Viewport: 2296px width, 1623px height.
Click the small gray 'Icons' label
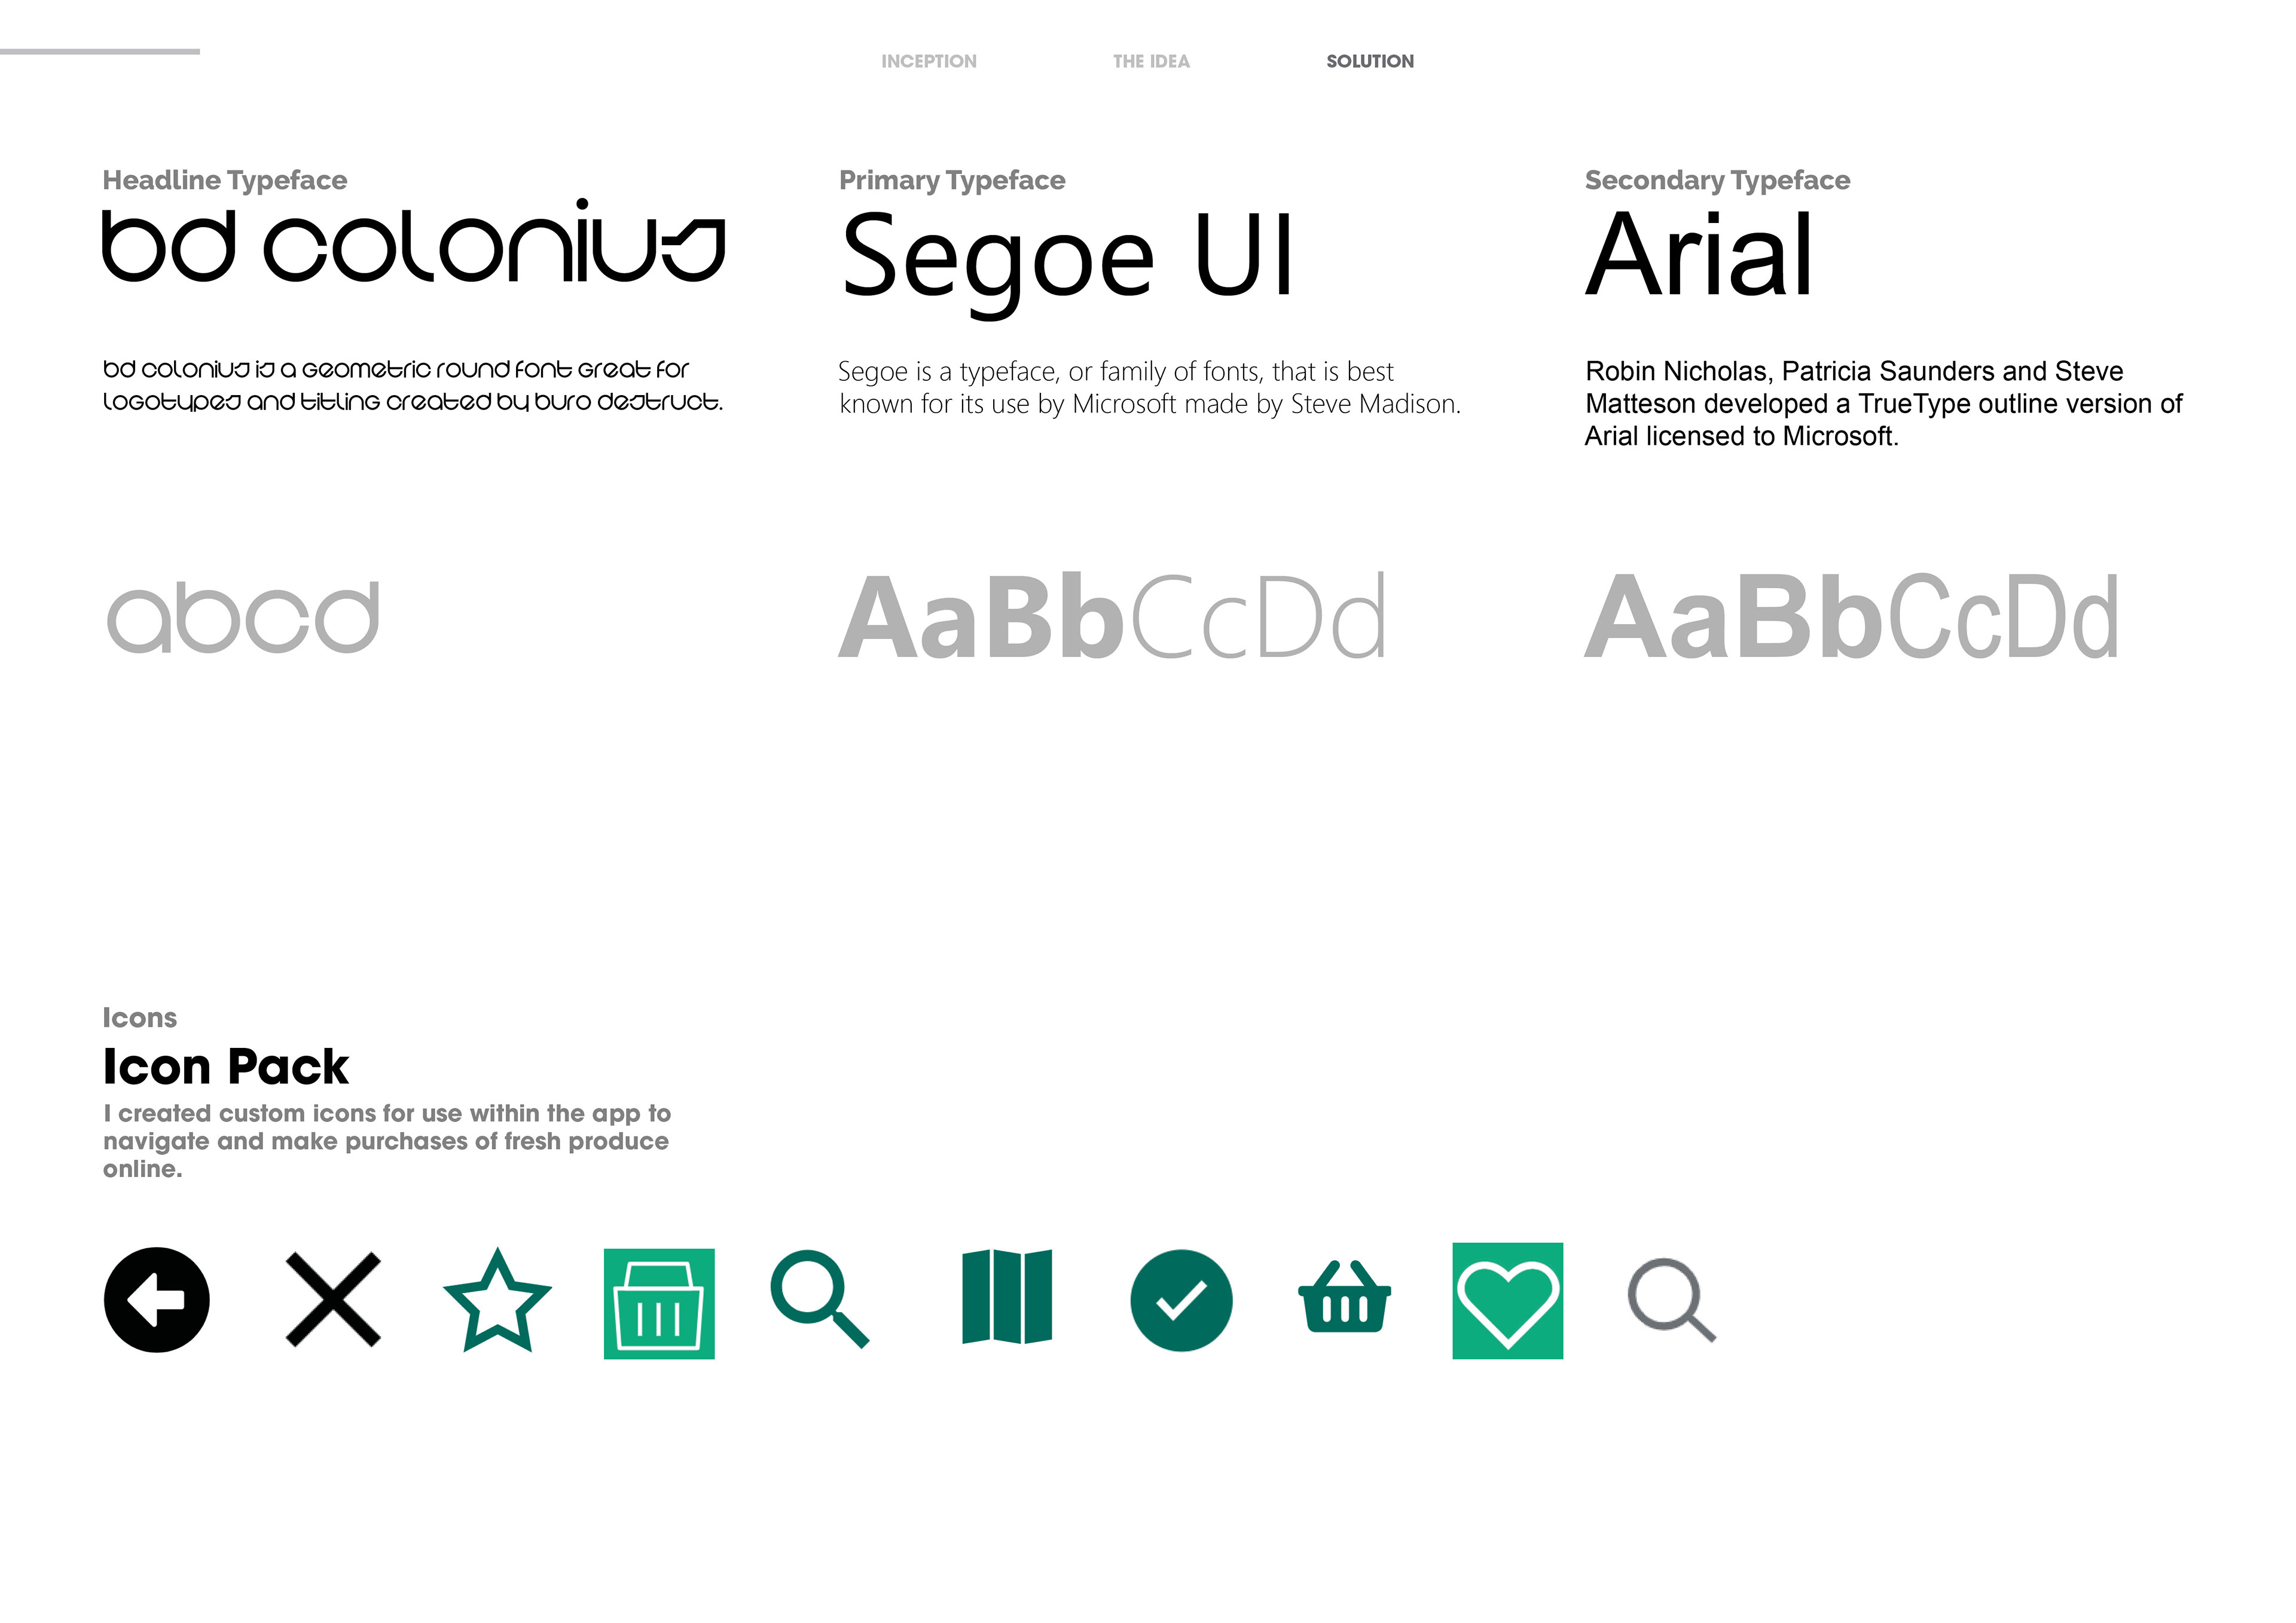[x=140, y=1018]
